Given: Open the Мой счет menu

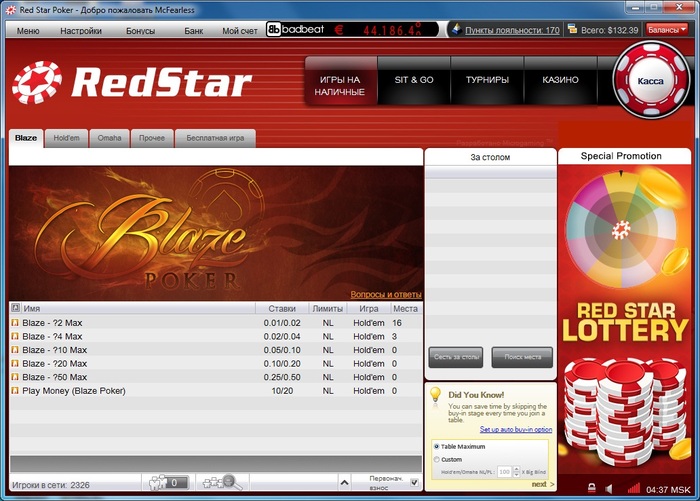Looking at the screenshot, I should pyautogui.click(x=240, y=31).
